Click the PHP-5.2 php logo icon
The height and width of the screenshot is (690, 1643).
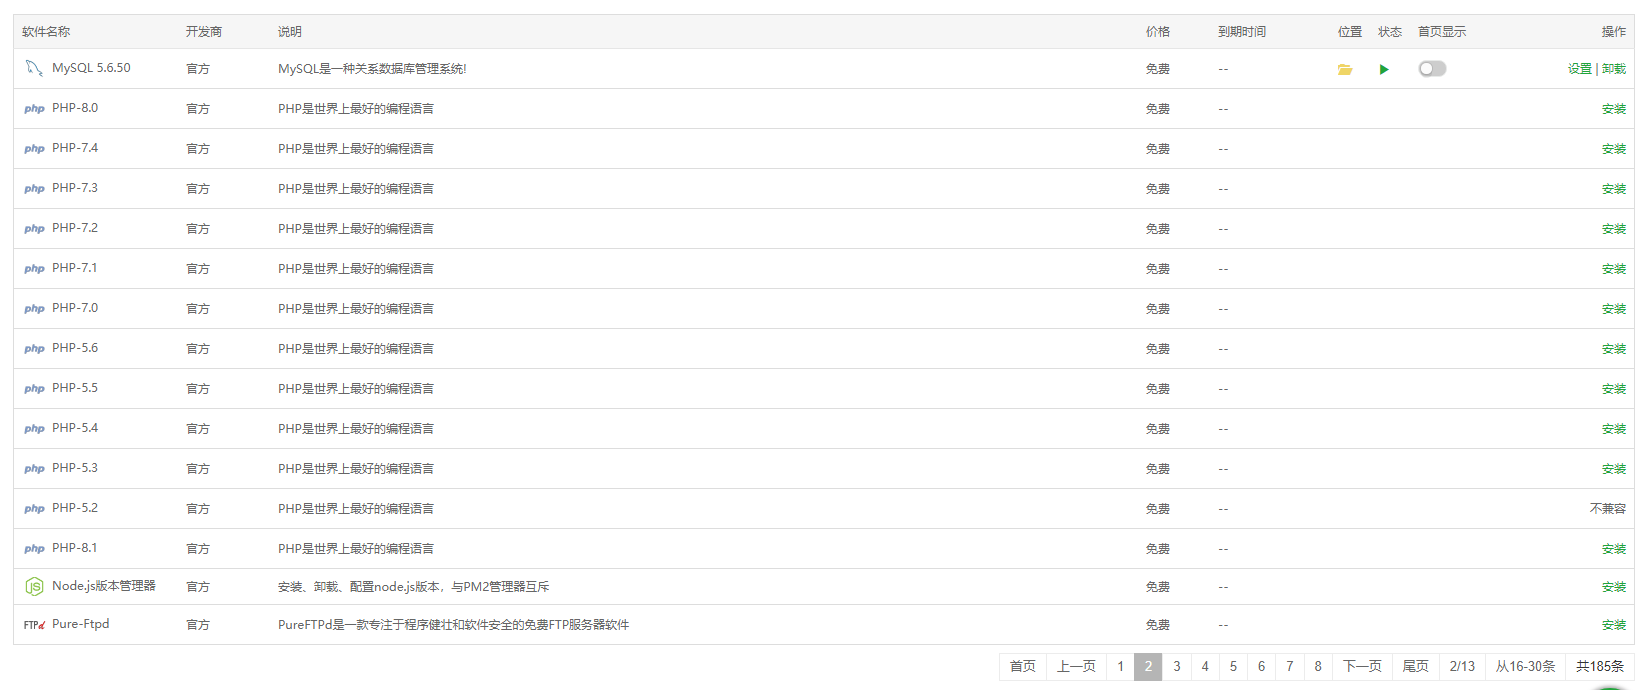tap(34, 509)
